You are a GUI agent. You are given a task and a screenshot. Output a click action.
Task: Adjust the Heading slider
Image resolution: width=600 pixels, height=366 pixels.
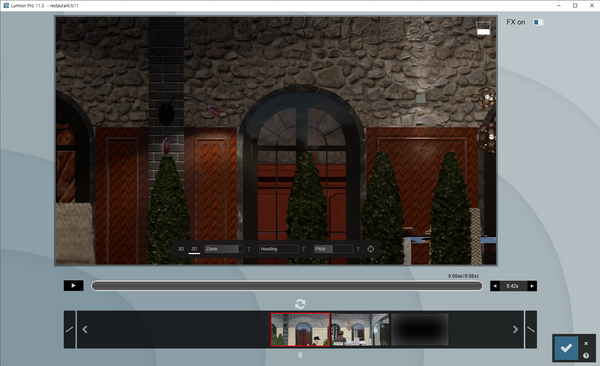pos(279,249)
